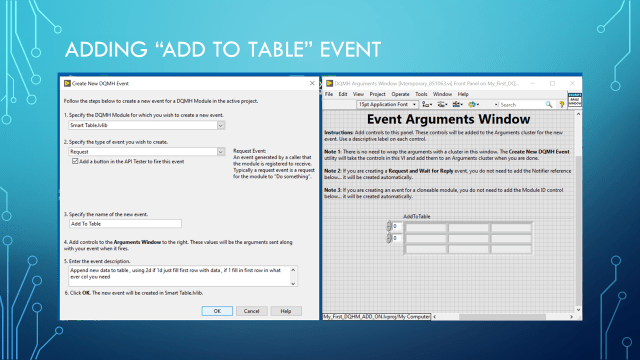This screenshot has width=640, height=360.
Task: Expand the event type dropdown showing Request
Action: [220, 151]
